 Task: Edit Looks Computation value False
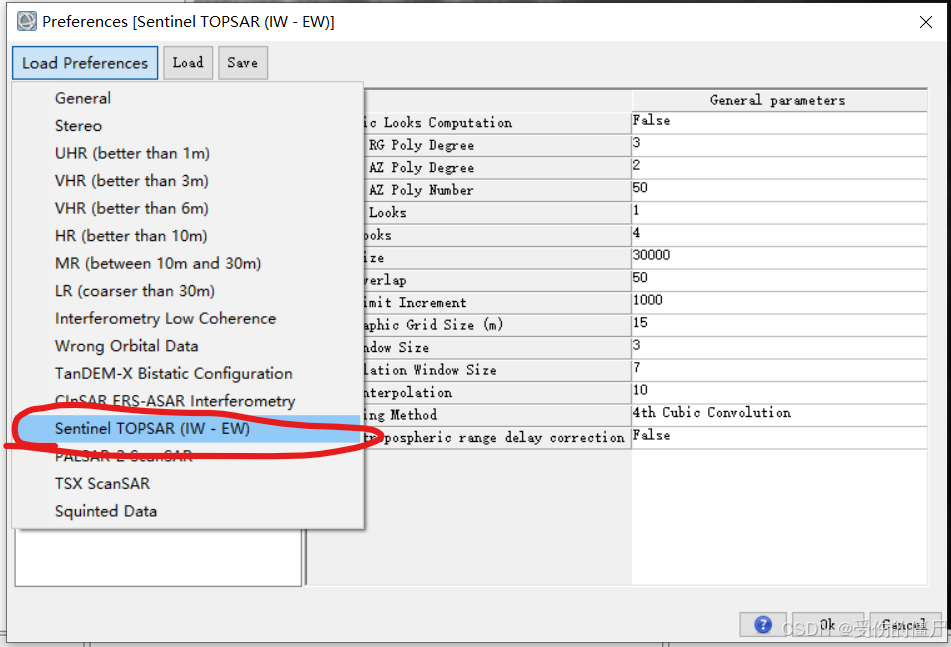tap(779, 122)
